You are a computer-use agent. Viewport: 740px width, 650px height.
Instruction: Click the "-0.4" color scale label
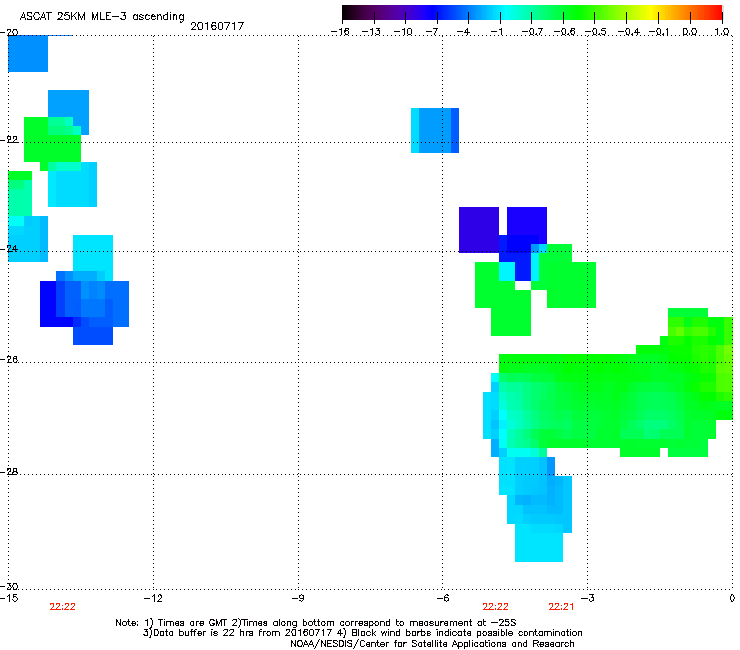(629, 32)
